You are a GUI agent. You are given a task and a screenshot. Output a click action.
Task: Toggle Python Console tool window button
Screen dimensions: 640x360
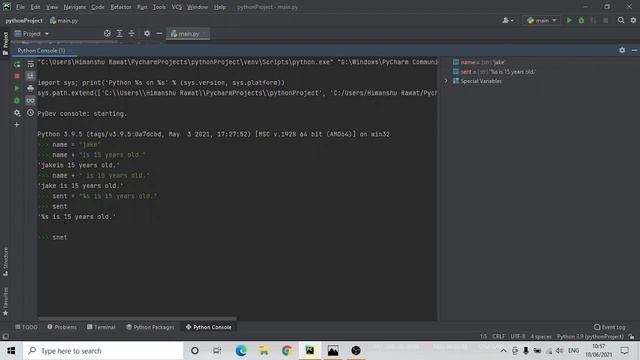click(x=209, y=327)
